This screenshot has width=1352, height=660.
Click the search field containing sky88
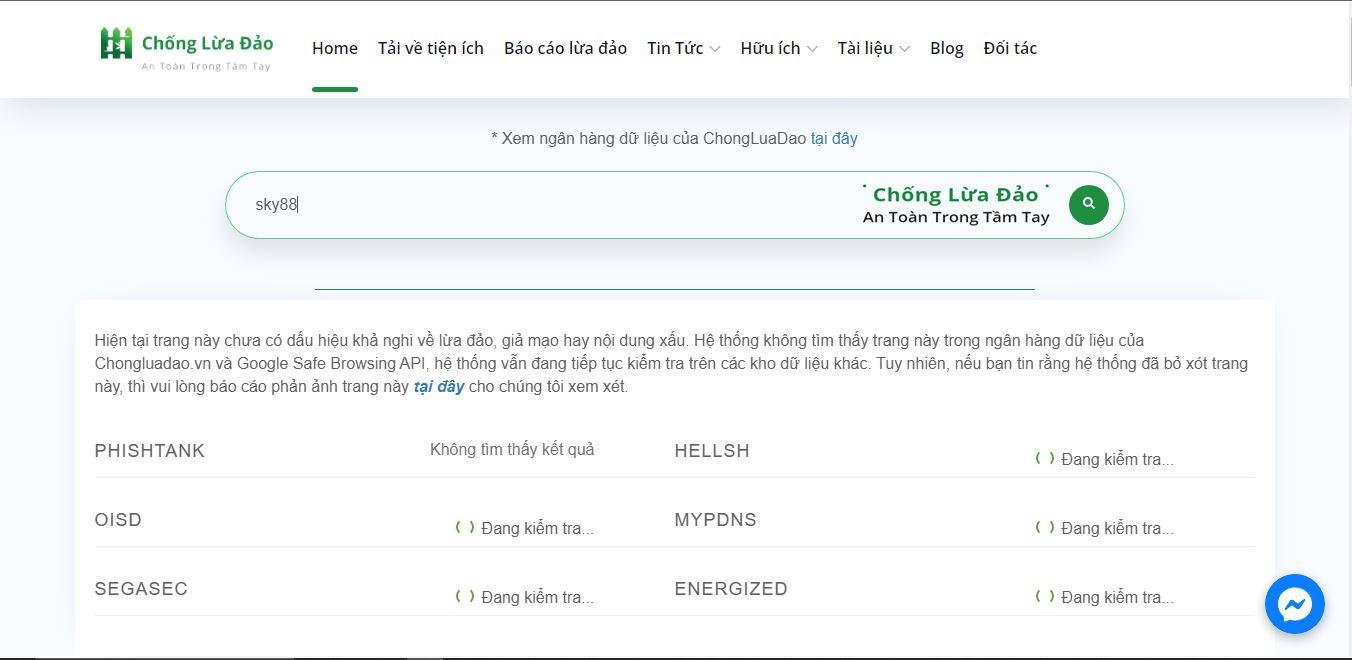(550, 205)
